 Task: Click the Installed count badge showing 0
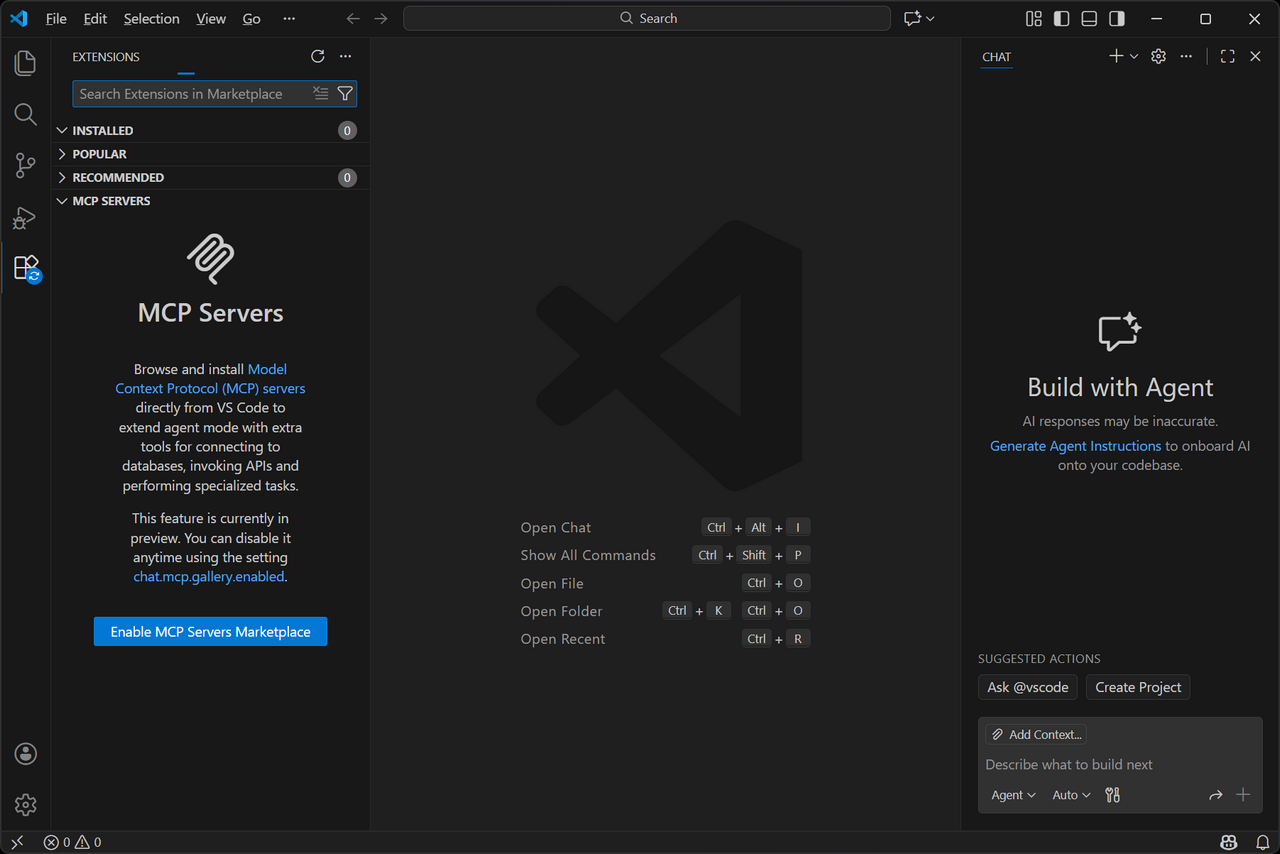tap(347, 131)
